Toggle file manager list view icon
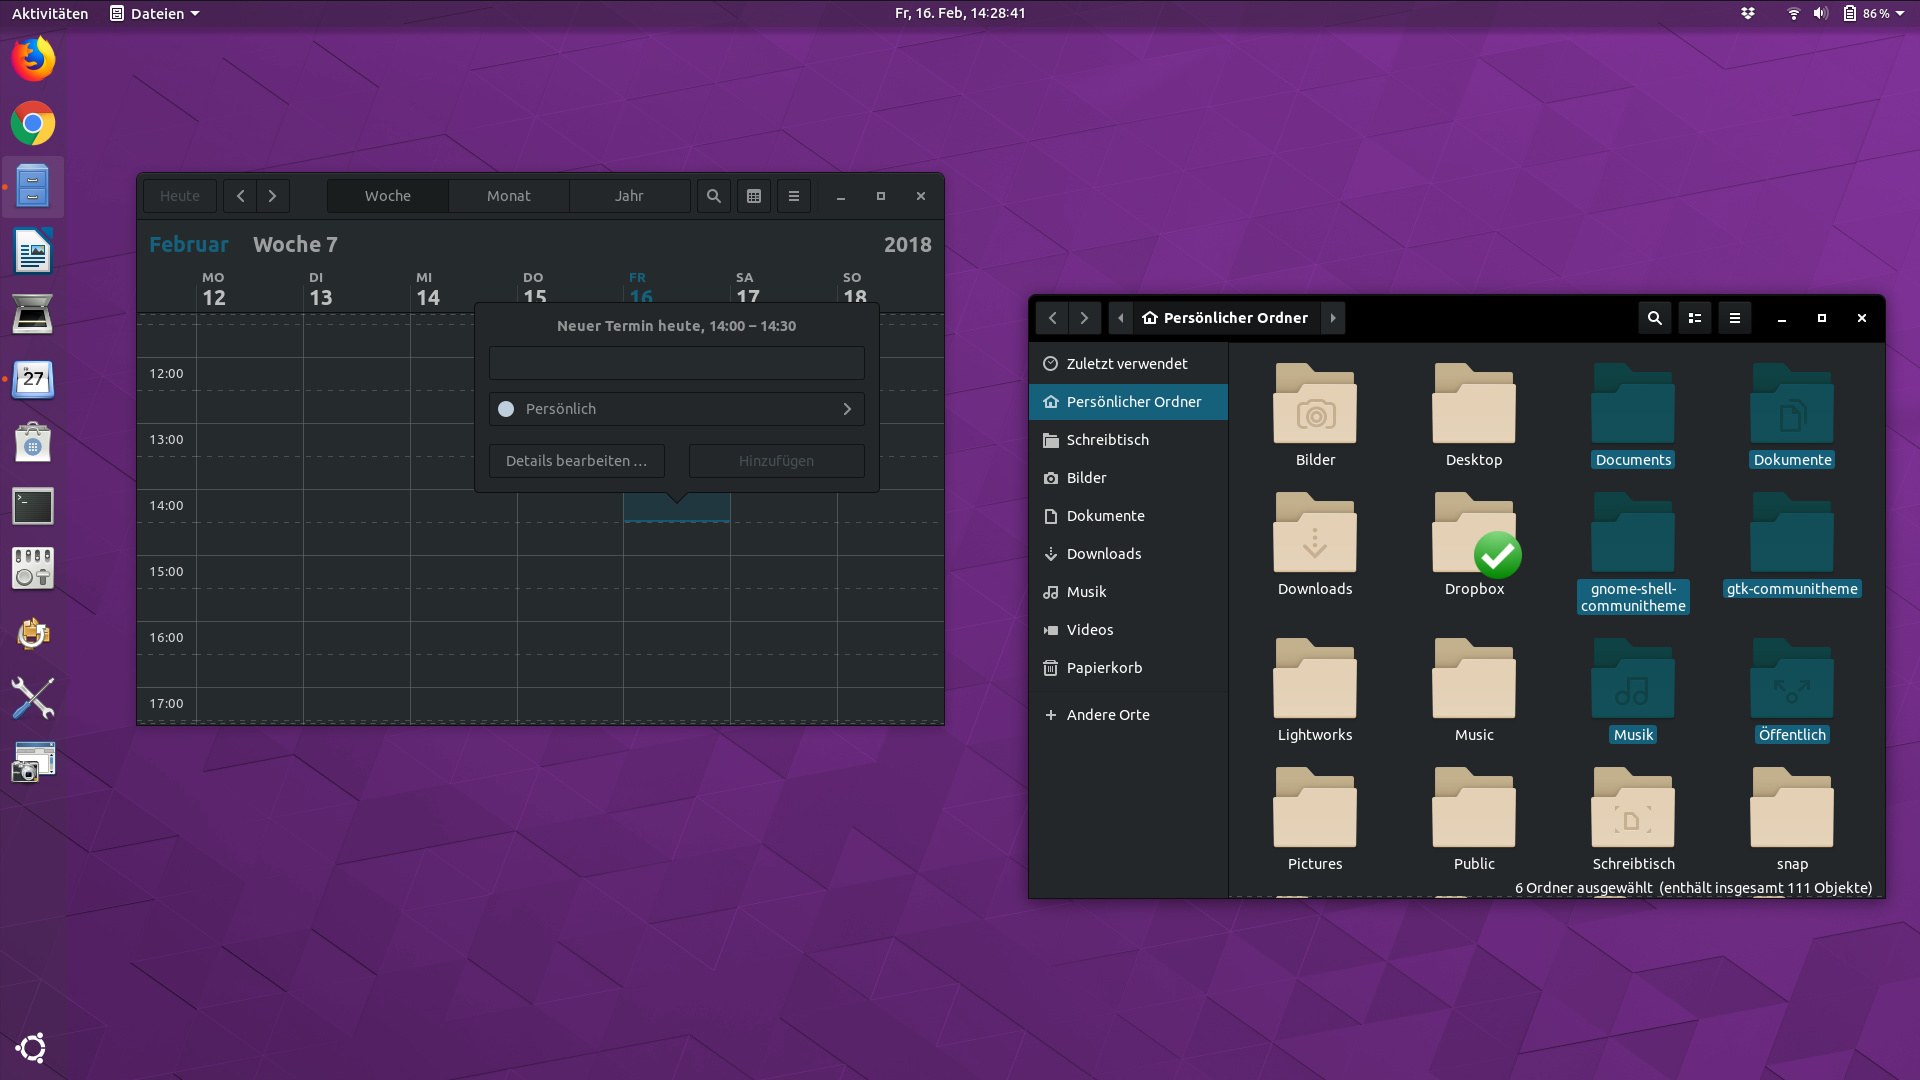The height and width of the screenshot is (1080, 1920). pos(1695,318)
